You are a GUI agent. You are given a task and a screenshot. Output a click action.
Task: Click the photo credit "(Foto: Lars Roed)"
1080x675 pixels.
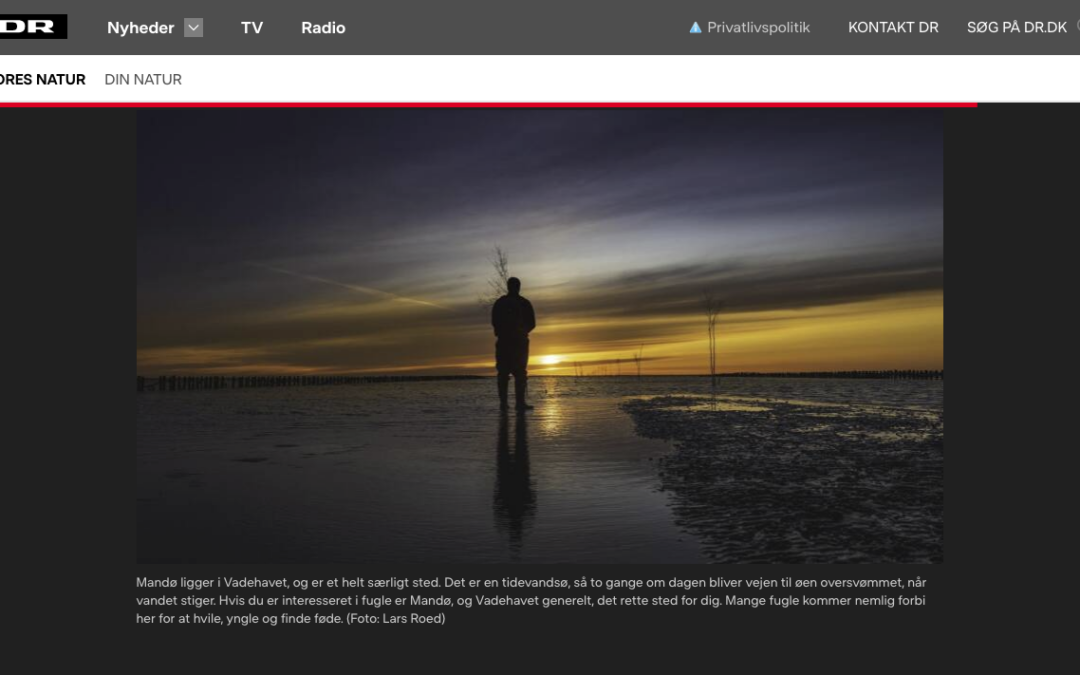click(396, 619)
